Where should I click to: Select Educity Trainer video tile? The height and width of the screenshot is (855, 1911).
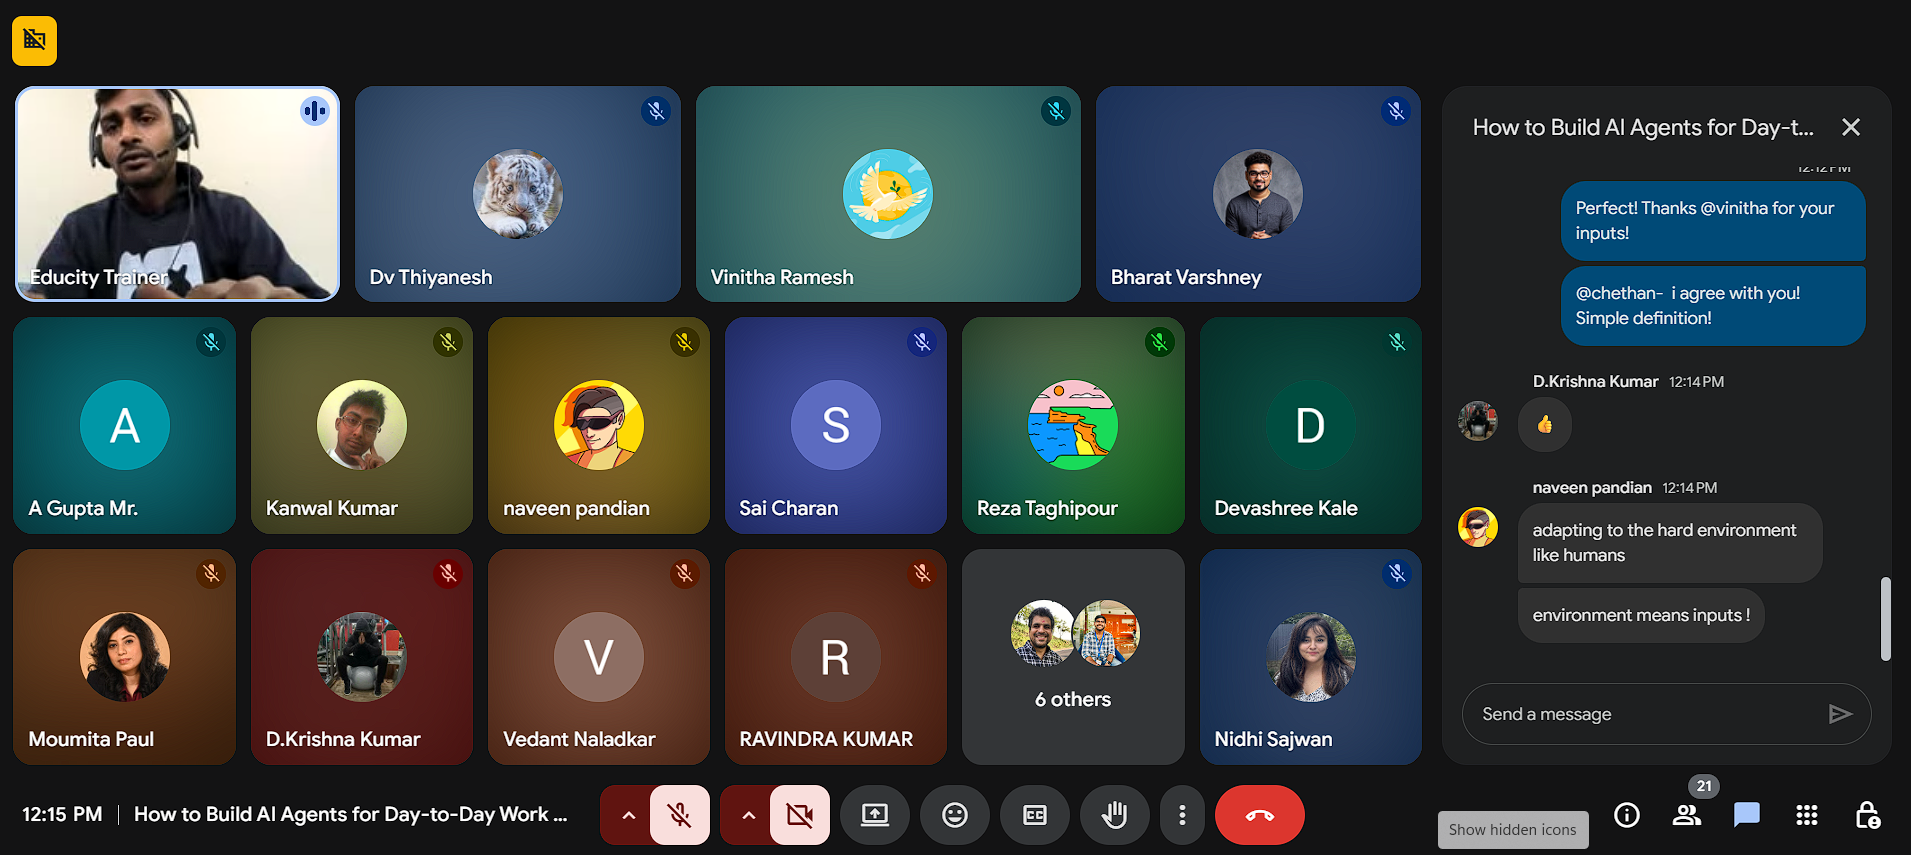pos(177,194)
